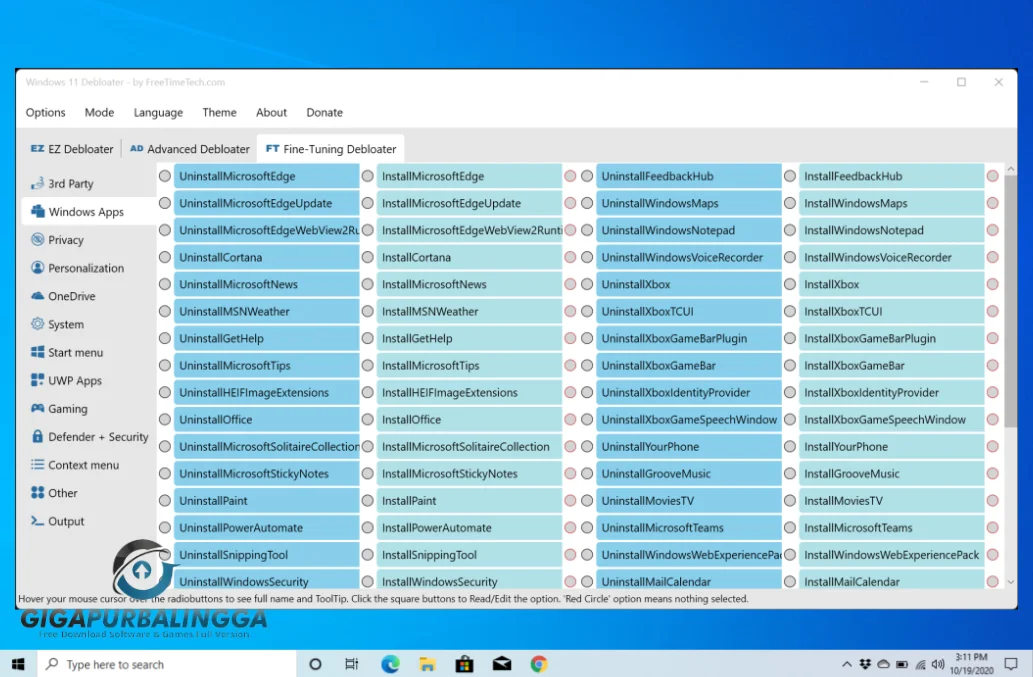The width and height of the screenshot is (1033, 677).
Task: Select red circle option in the InstallFeedbackHub row
Action: pos(992,176)
